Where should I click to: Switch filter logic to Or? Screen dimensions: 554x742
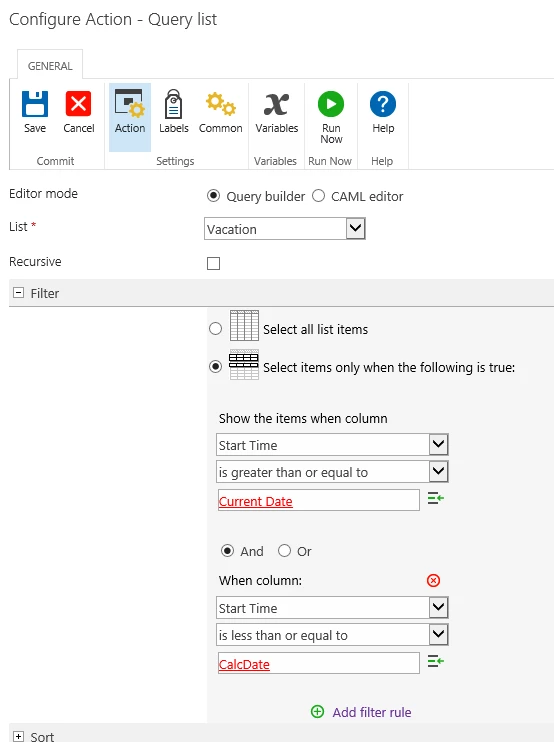[284, 551]
